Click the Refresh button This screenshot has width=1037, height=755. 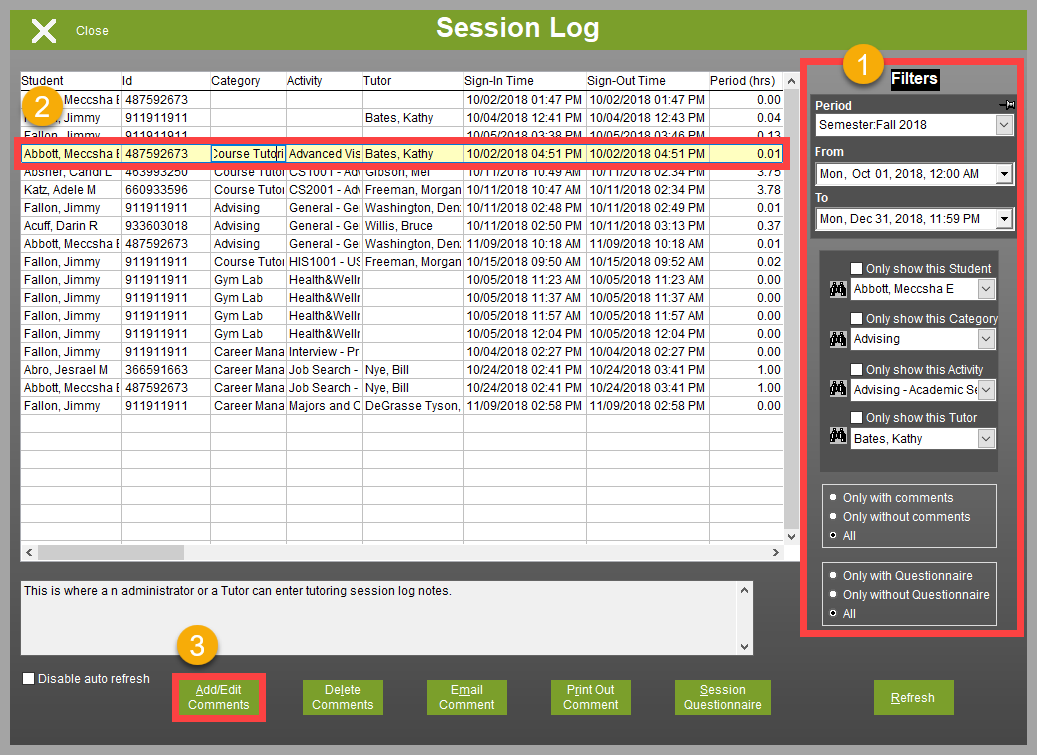(x=913, y=697)
